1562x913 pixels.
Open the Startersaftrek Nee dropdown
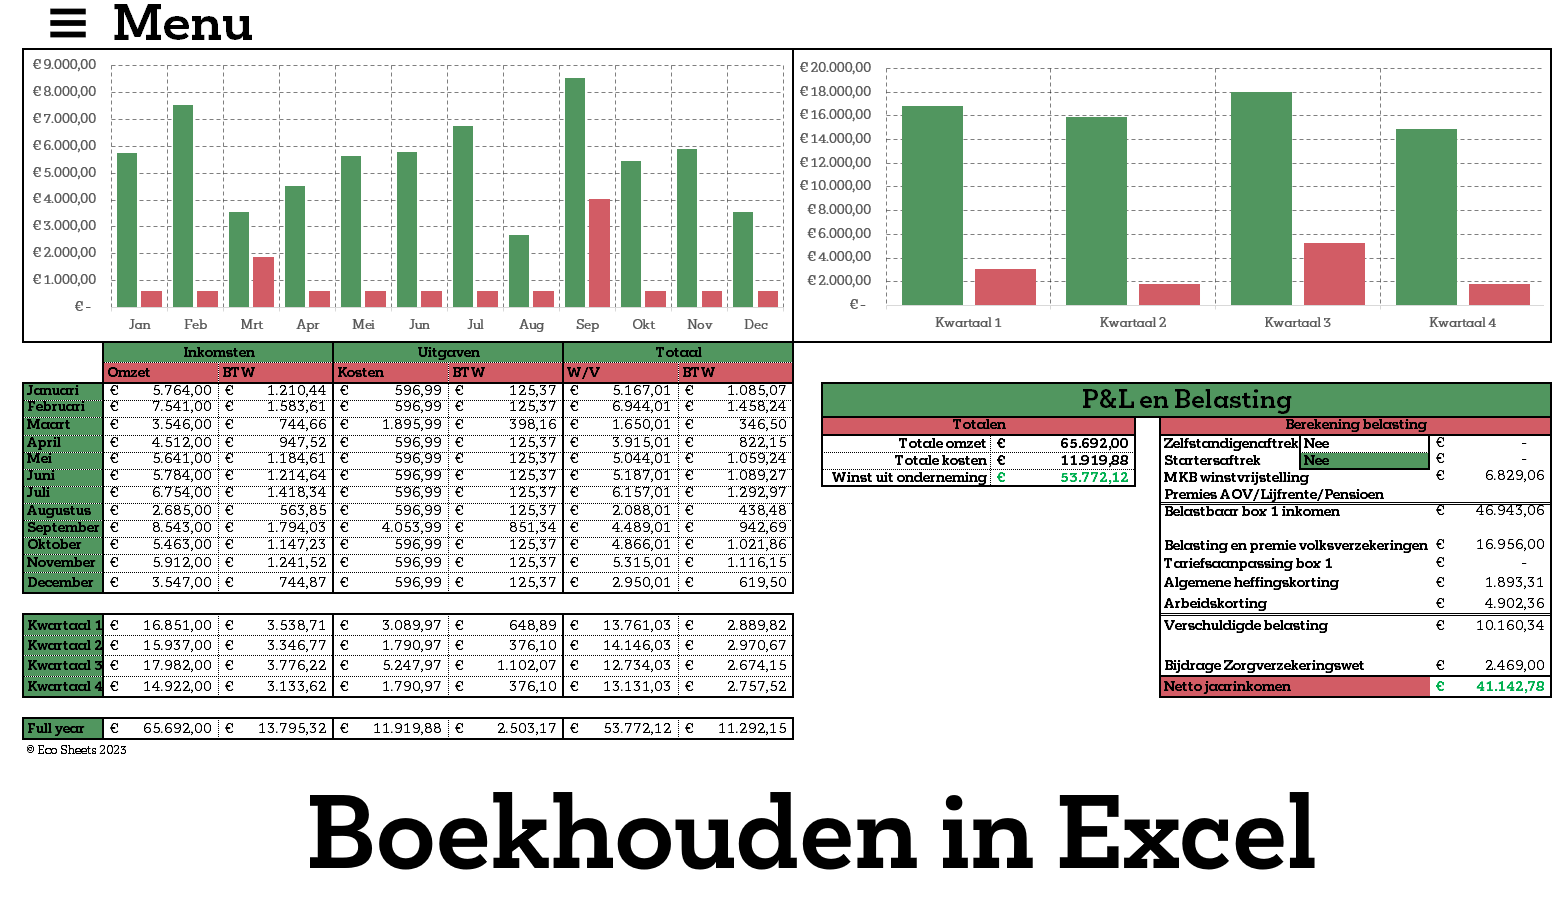tap(1364, 461)
